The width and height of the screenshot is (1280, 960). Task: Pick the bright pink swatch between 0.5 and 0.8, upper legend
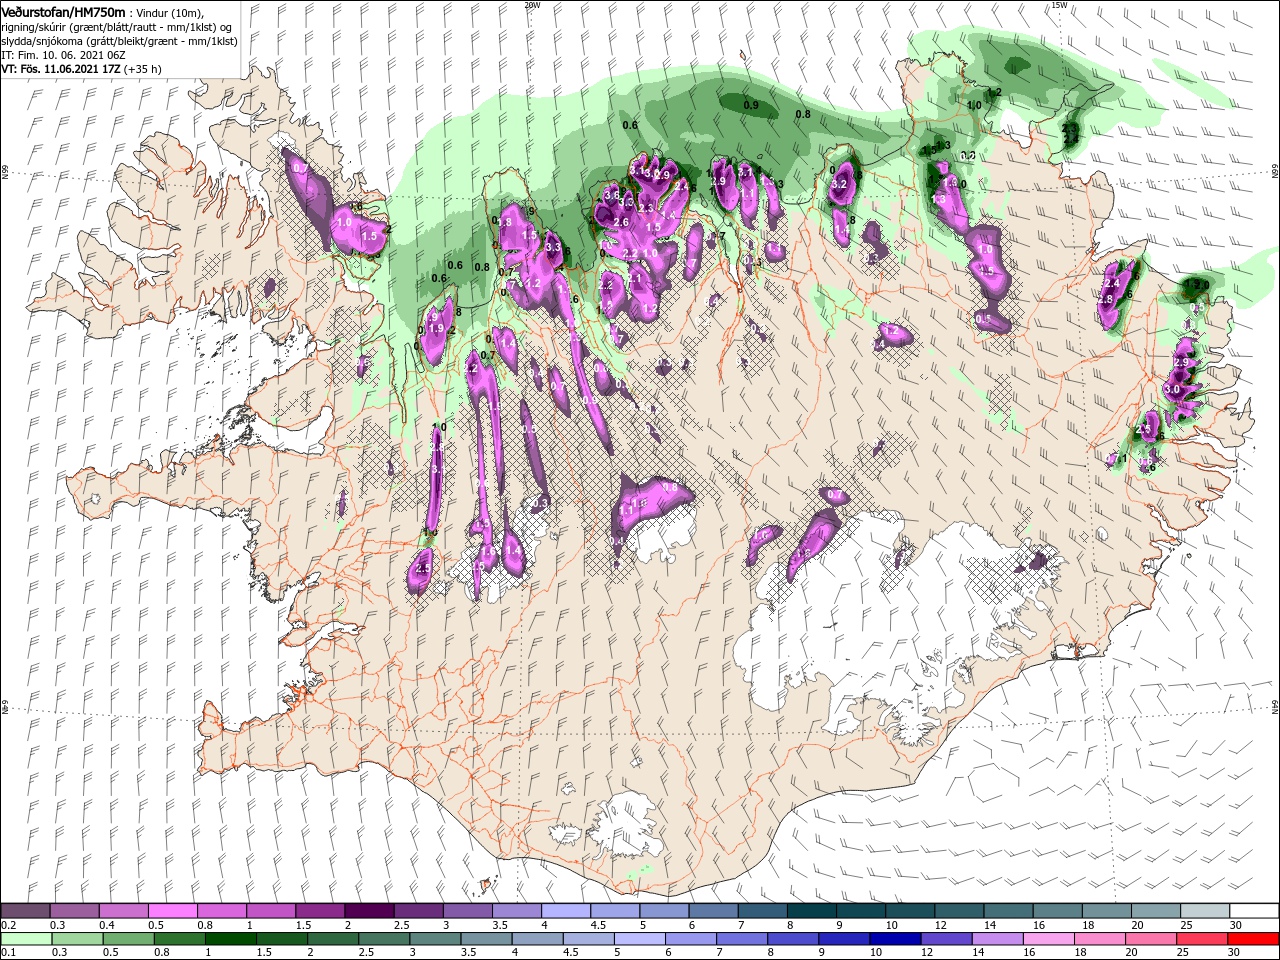tap(172, 911)
